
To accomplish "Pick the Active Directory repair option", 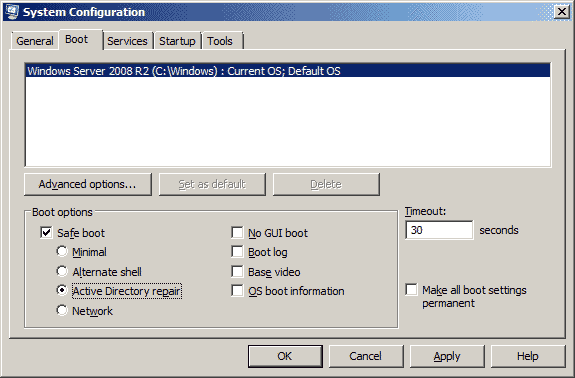I will coord(62,290).
